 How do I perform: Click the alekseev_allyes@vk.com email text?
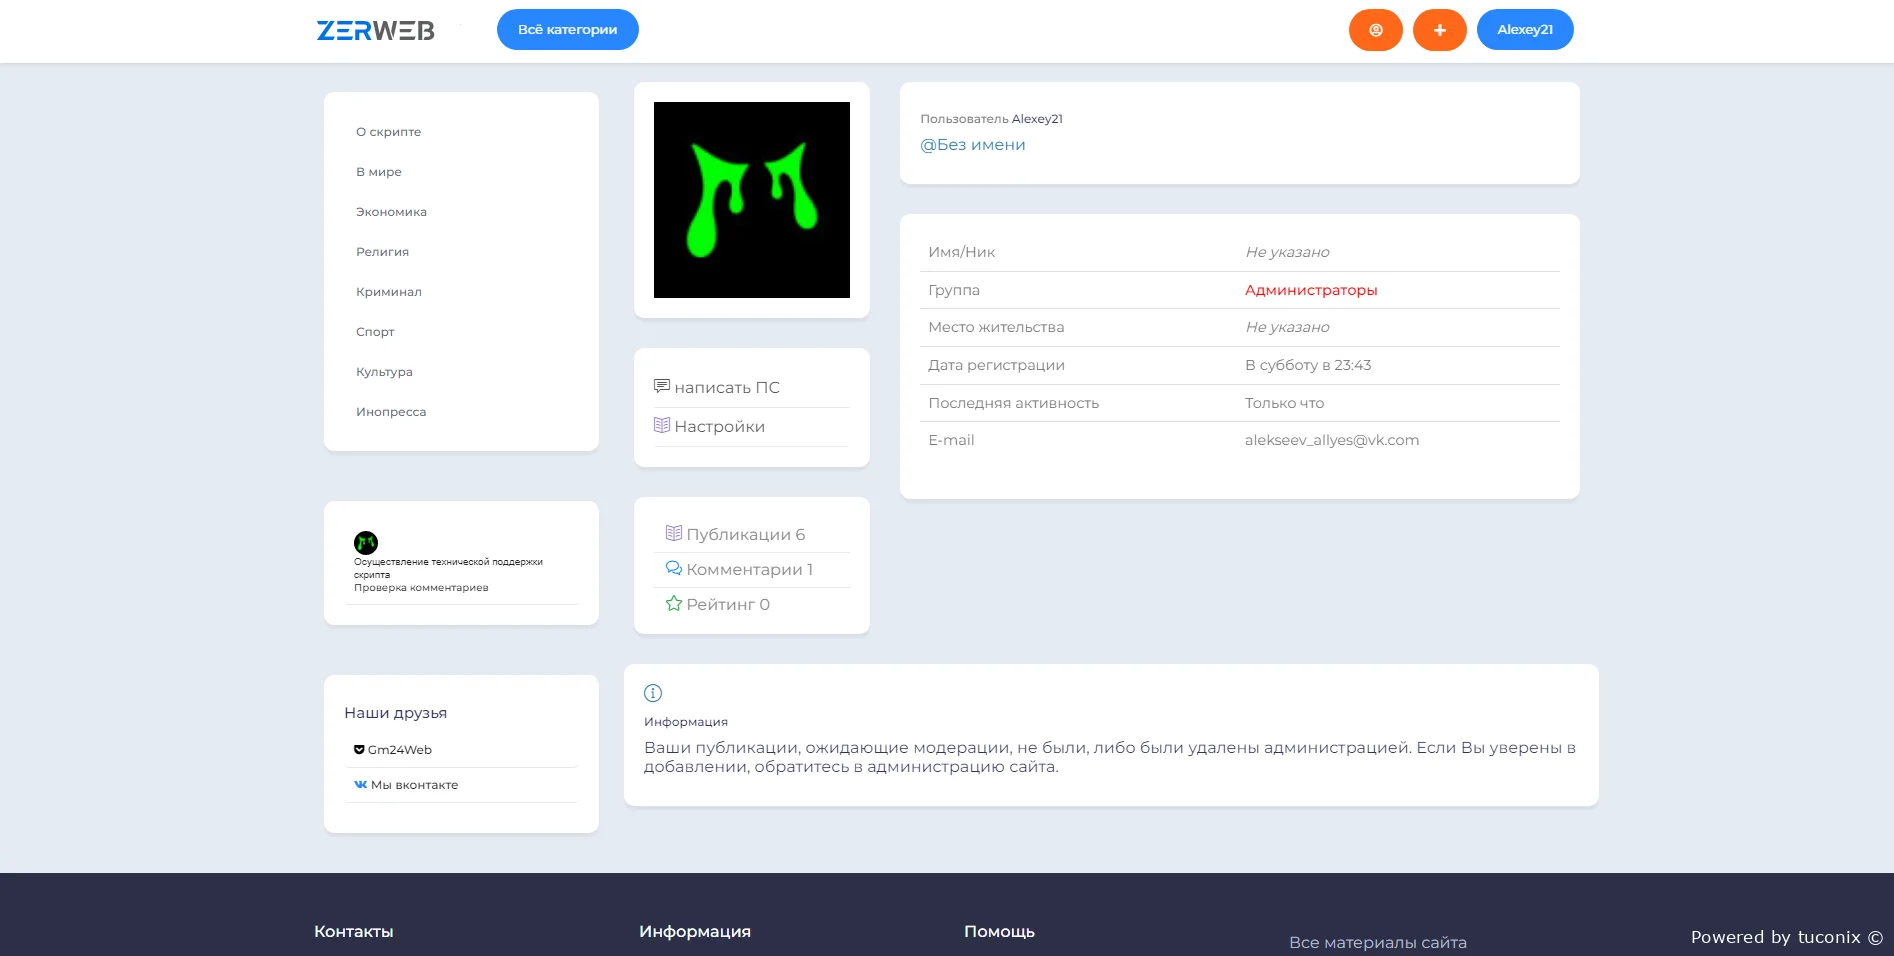pos(1332,440)
